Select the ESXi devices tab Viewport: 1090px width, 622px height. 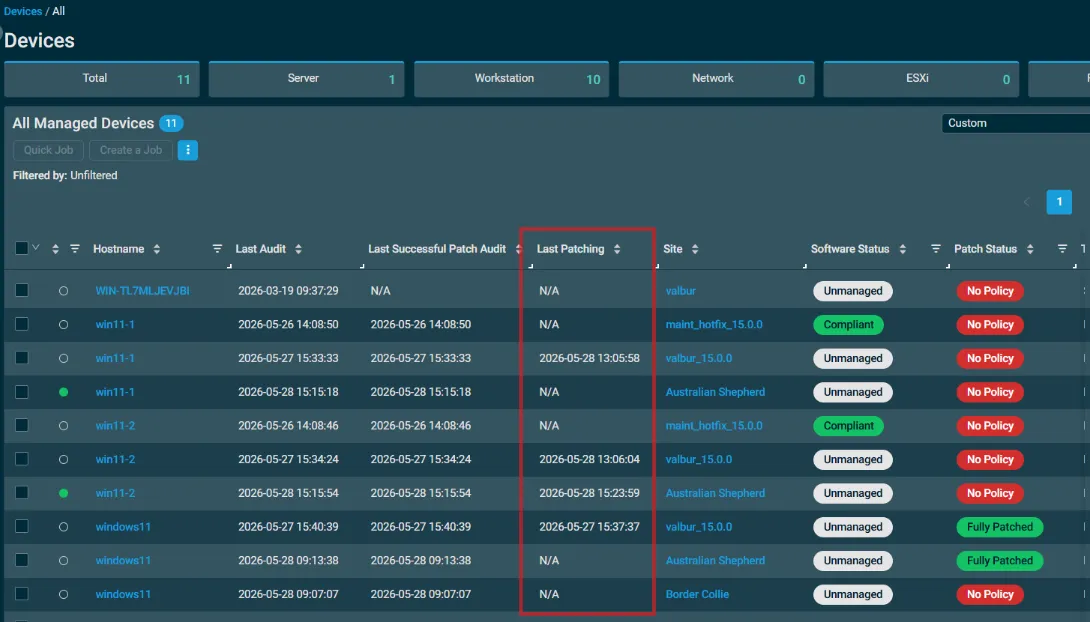point(921,79)
